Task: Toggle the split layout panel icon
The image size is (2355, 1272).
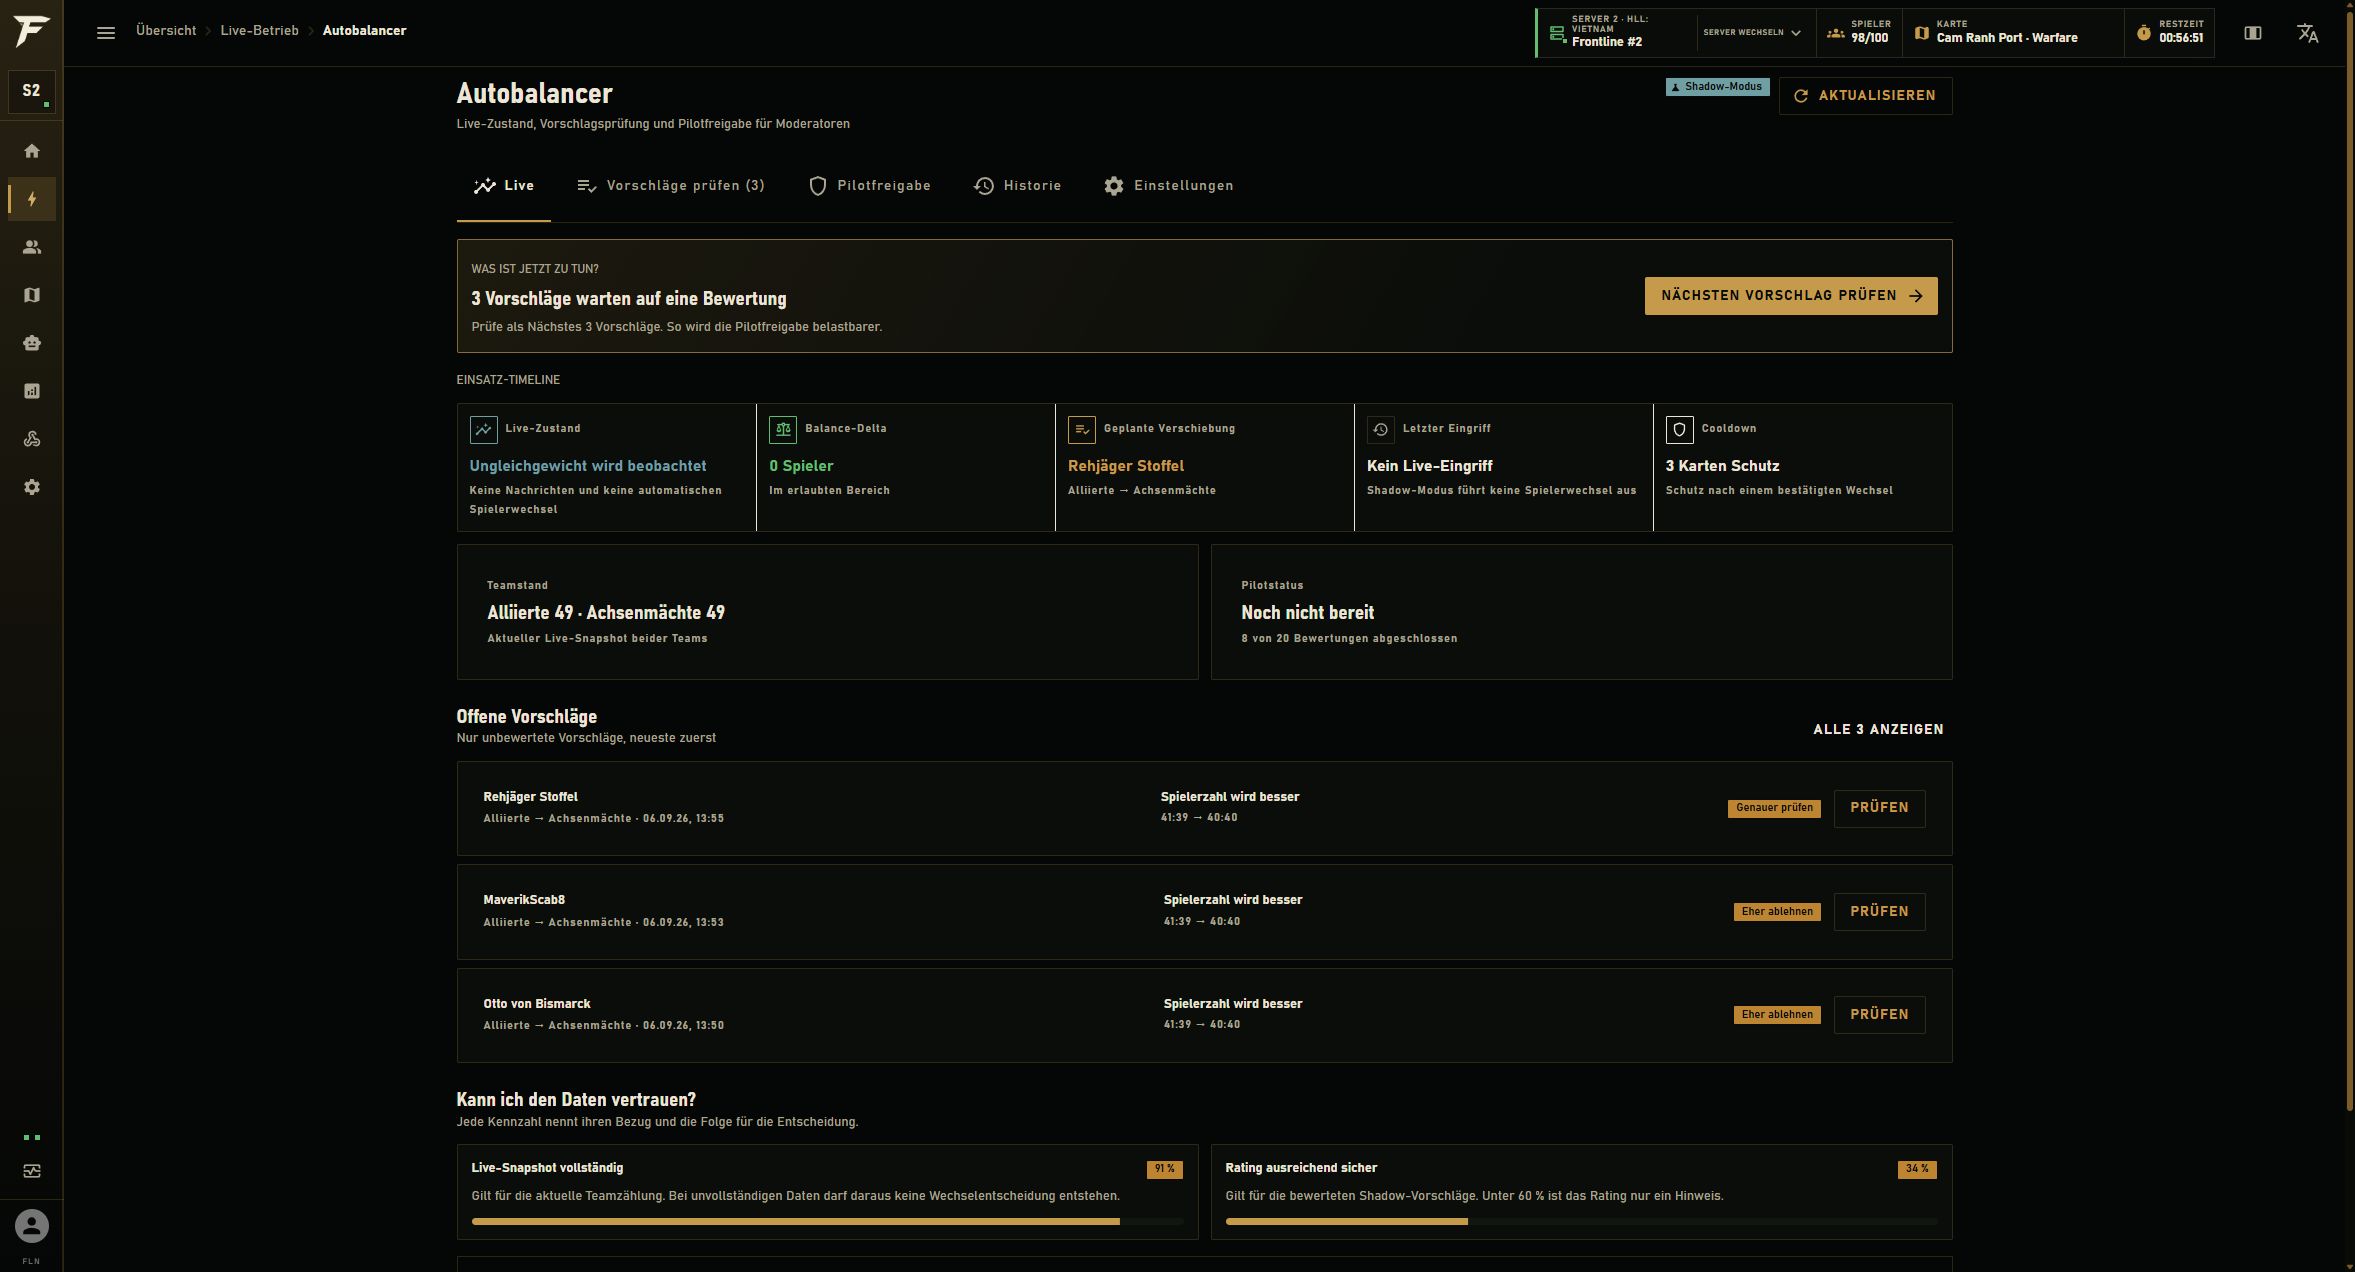Action: [2253, 33]
